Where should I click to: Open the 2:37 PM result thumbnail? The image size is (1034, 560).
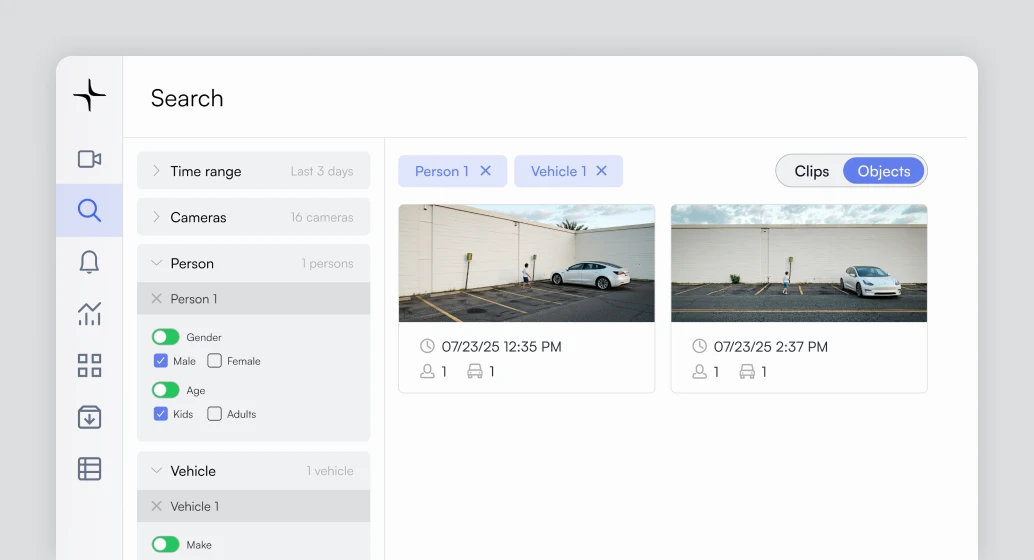[x=799, y=263]
